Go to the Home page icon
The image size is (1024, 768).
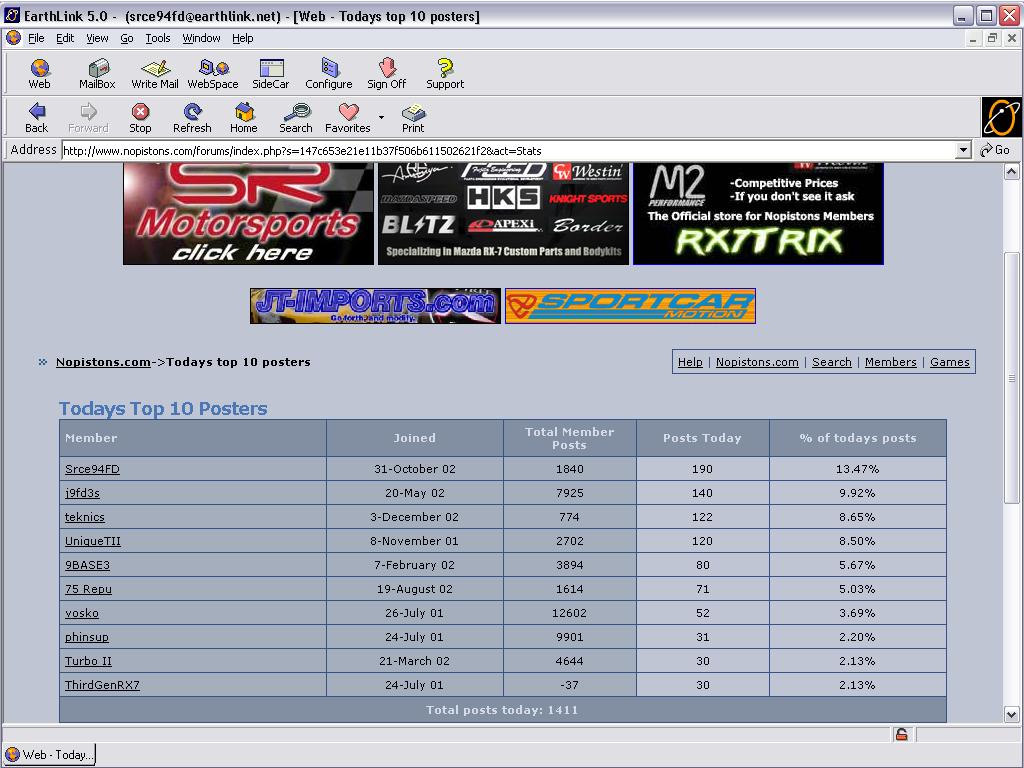pyautogui.click(x=244, y=117)
